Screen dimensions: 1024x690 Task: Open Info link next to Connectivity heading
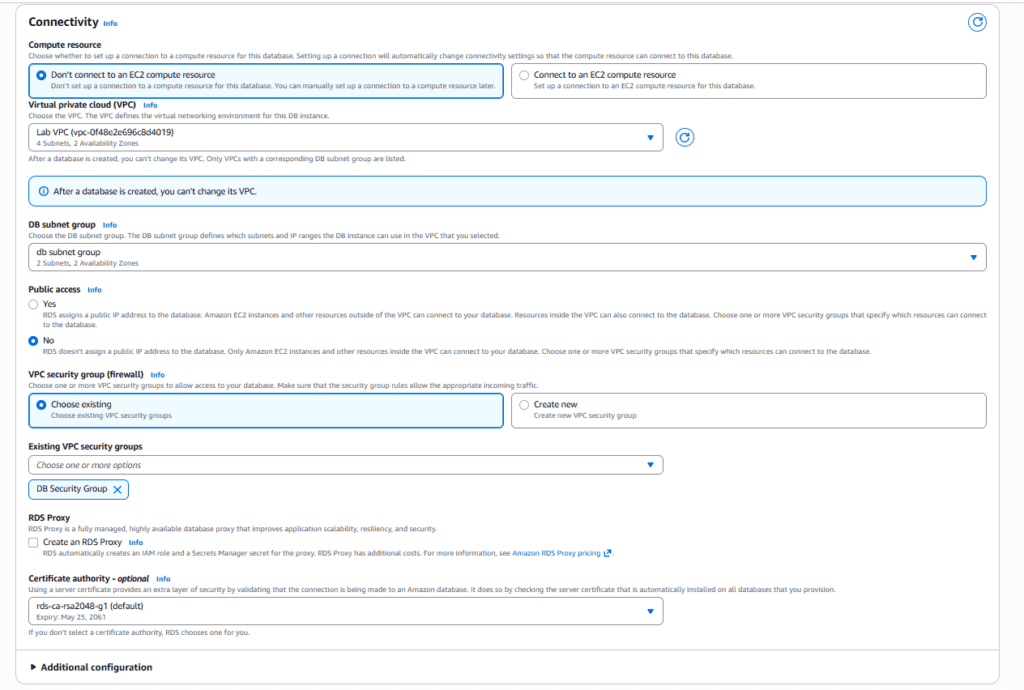pos(110,24)
